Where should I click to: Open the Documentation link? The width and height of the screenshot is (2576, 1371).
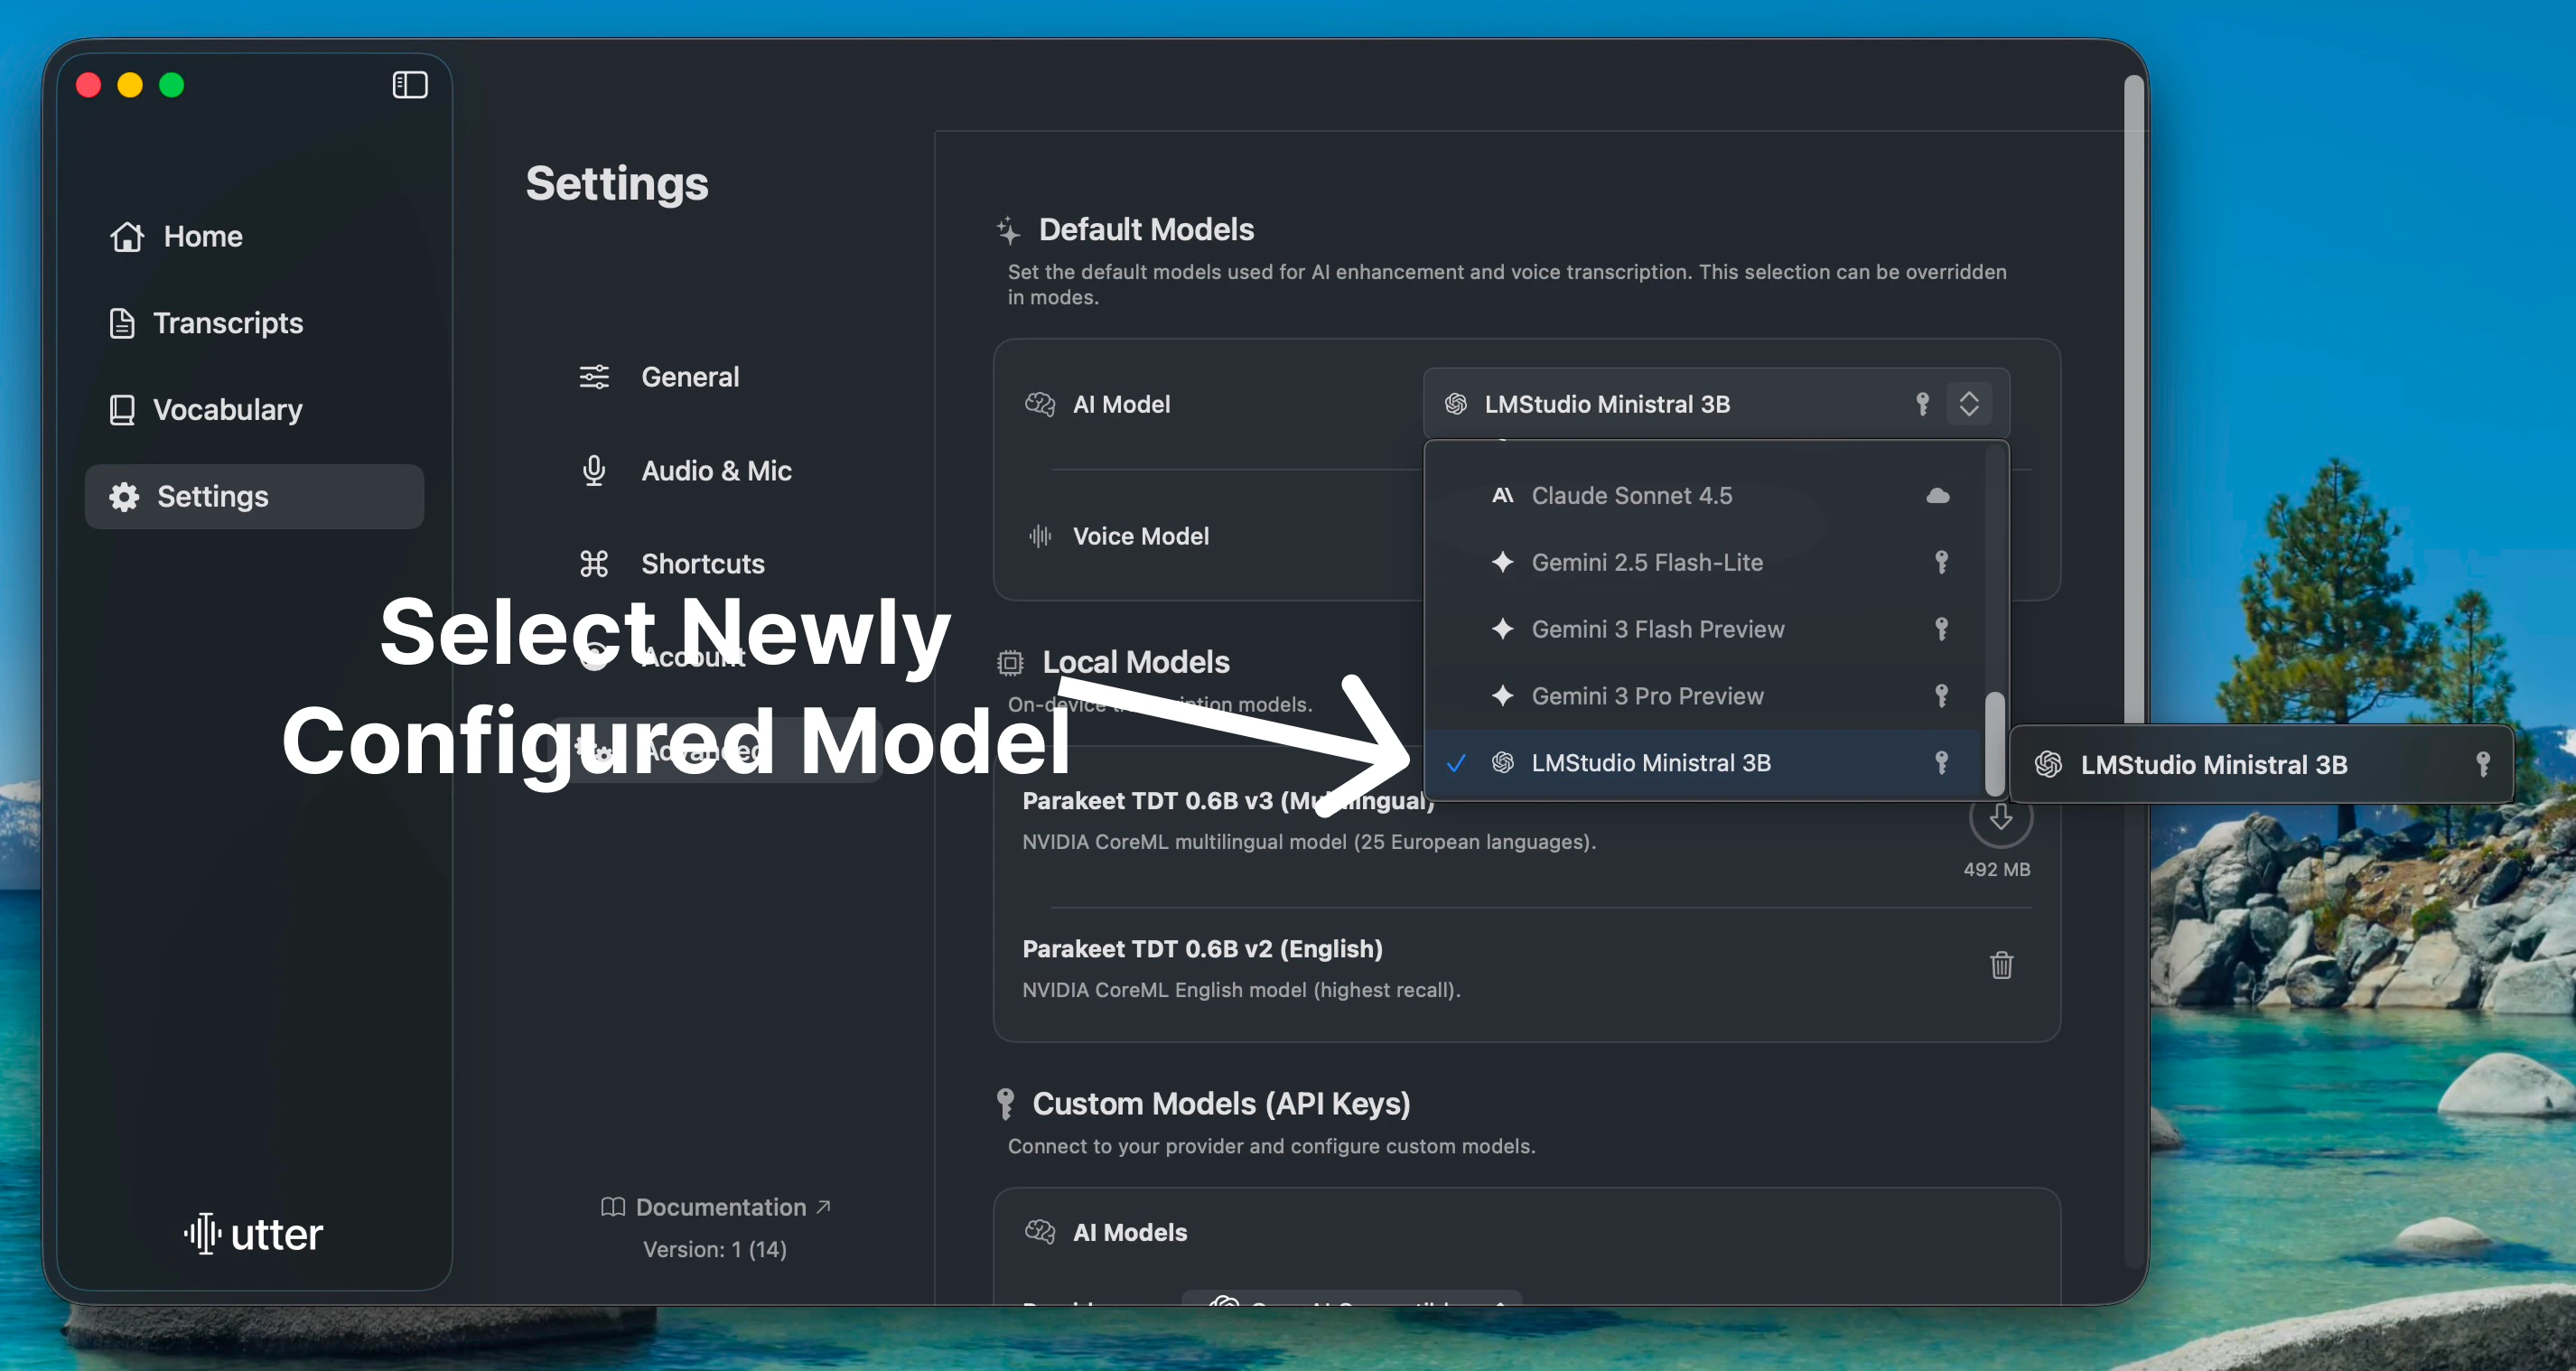(717, 1207)
